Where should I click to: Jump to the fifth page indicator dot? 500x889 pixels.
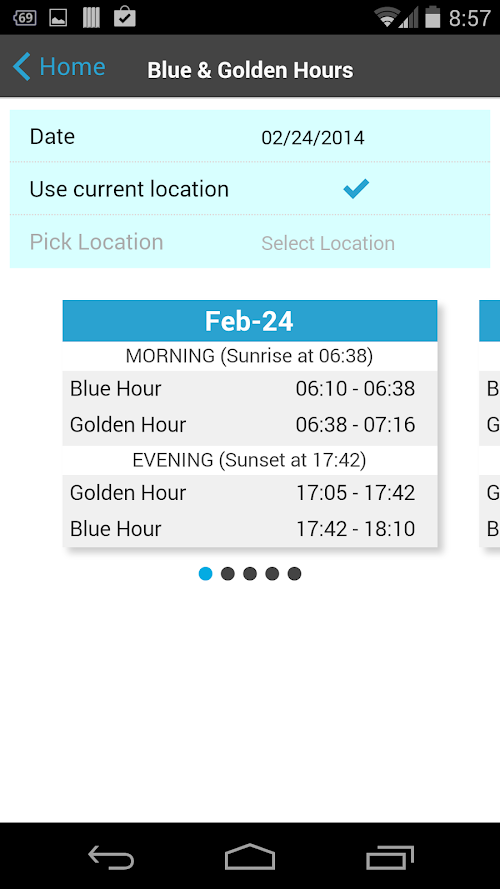click(x=294, y=574)
